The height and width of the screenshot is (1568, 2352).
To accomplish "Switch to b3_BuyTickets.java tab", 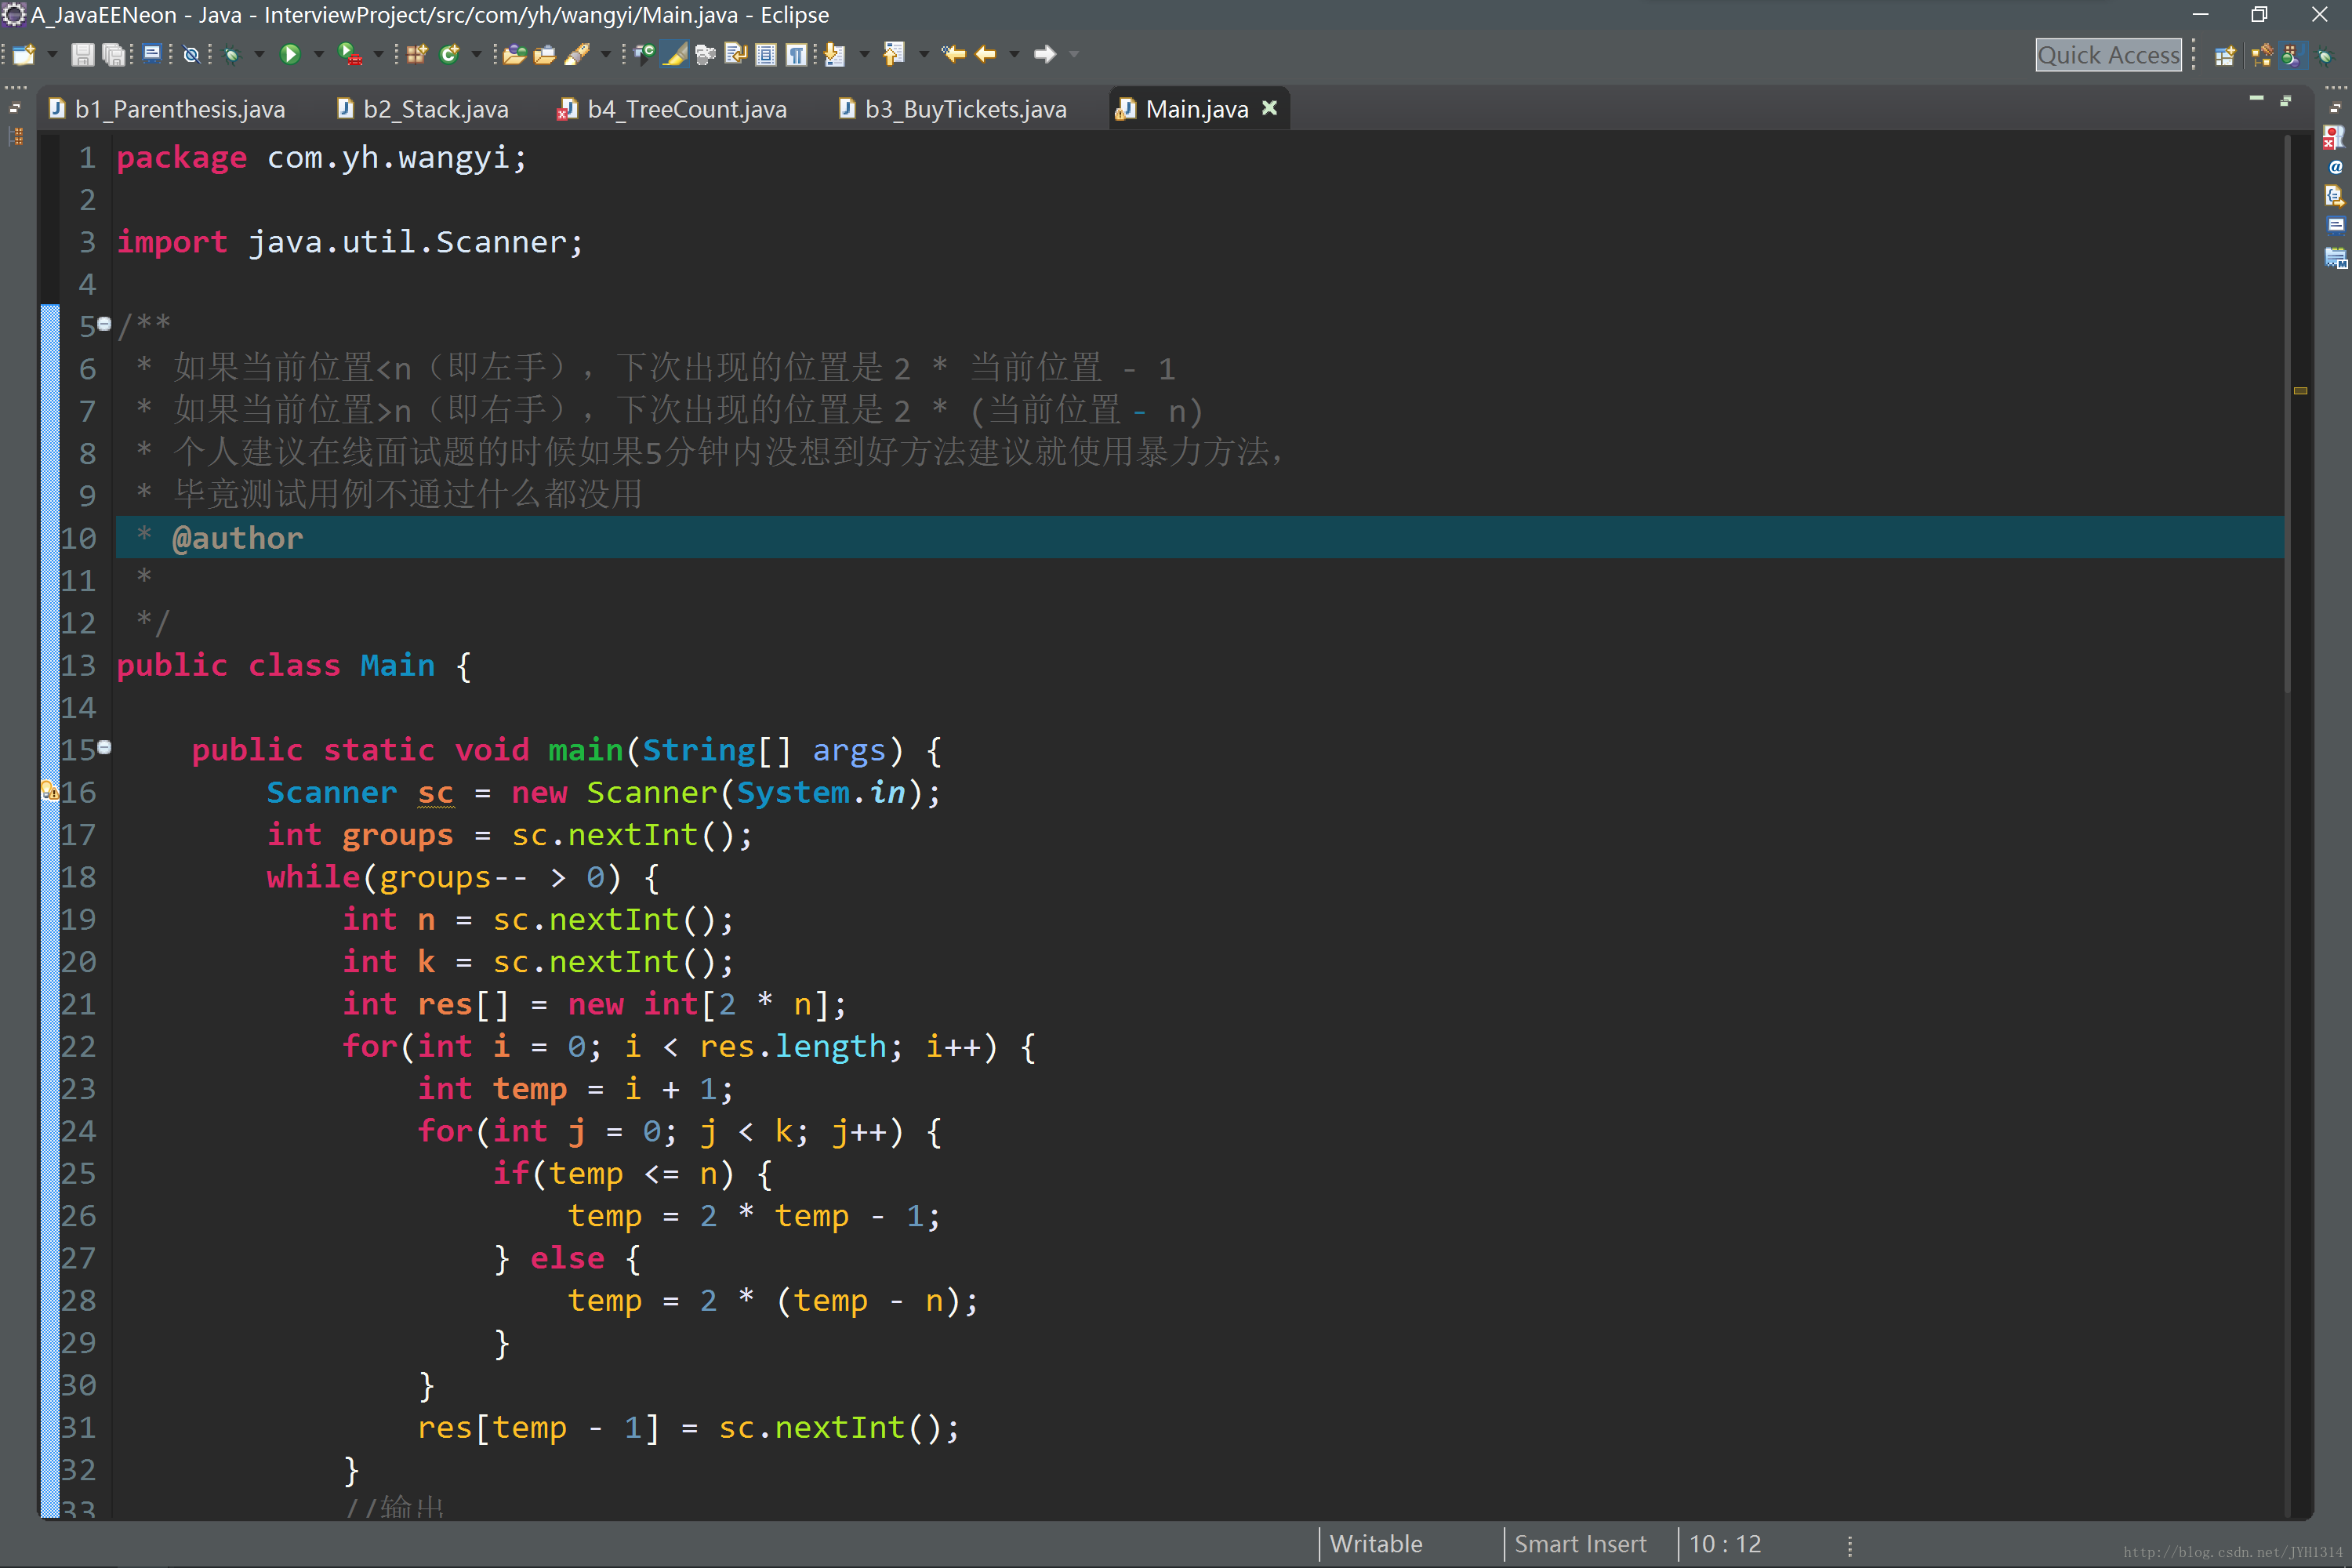I will (953, 109).
